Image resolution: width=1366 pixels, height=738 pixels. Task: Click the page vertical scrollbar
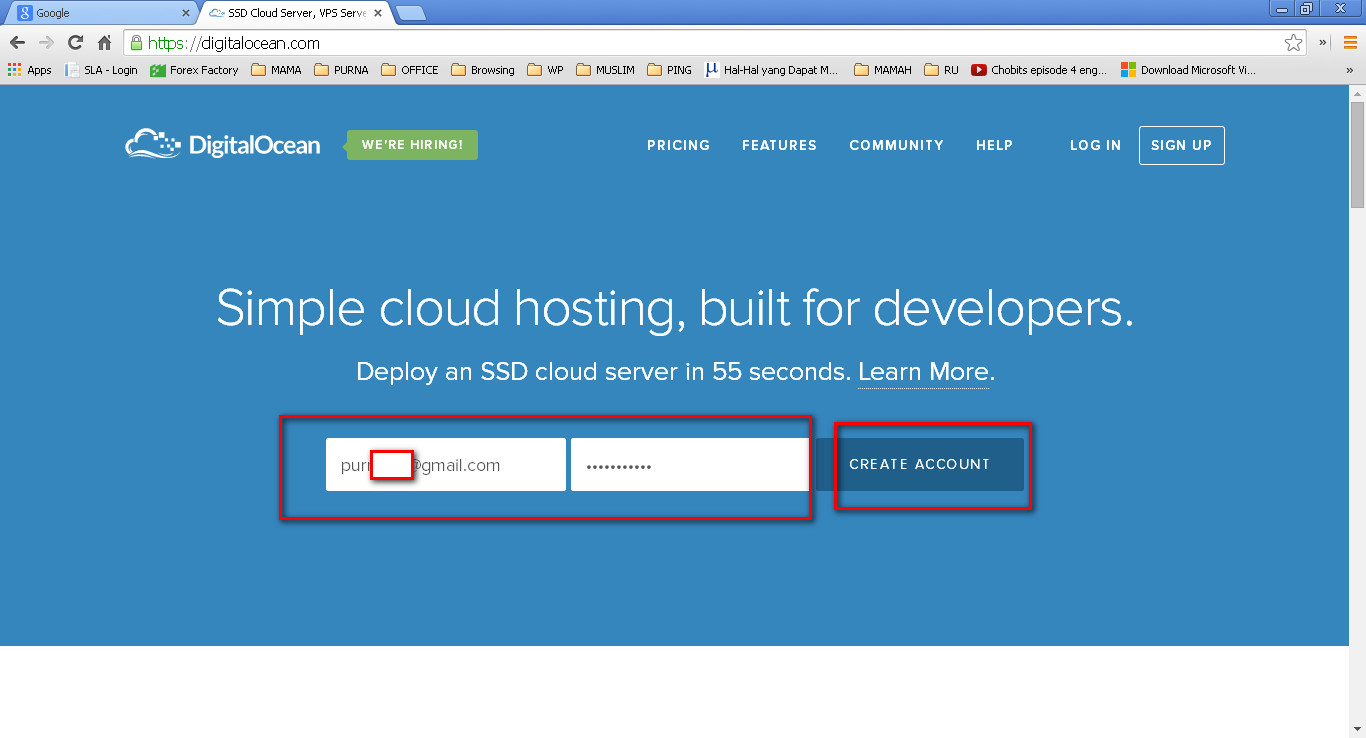(1357, 410)
